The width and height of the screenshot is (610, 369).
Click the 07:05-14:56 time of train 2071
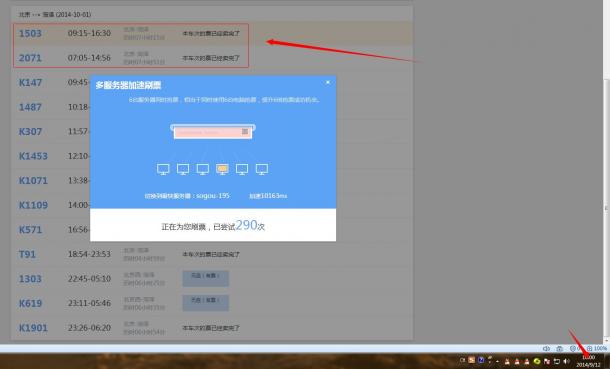click(89, 58)
